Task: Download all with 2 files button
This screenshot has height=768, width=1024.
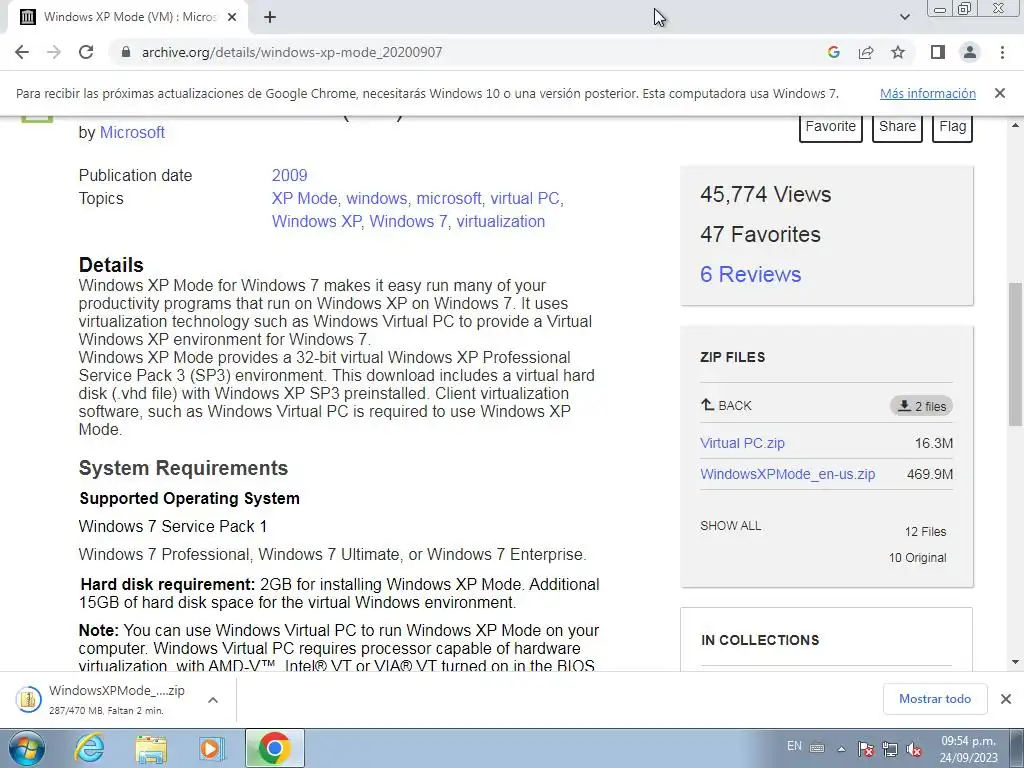Action: 921,406
